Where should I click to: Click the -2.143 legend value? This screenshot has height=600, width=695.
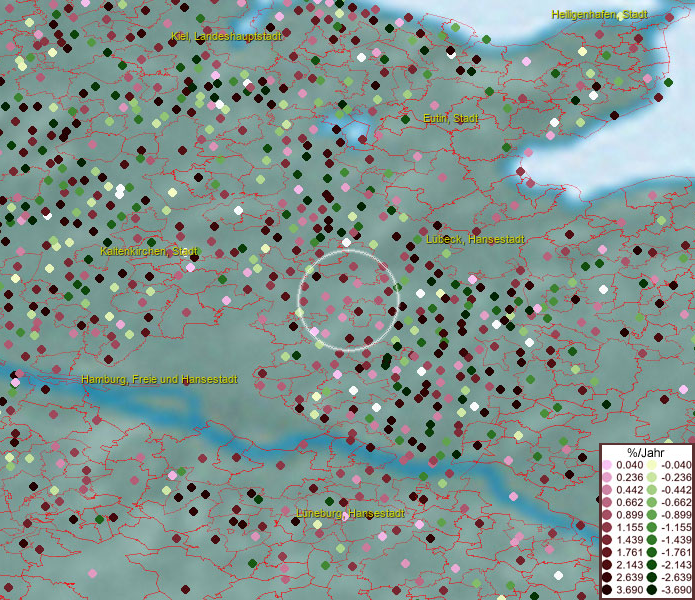(x=676, y=565)
